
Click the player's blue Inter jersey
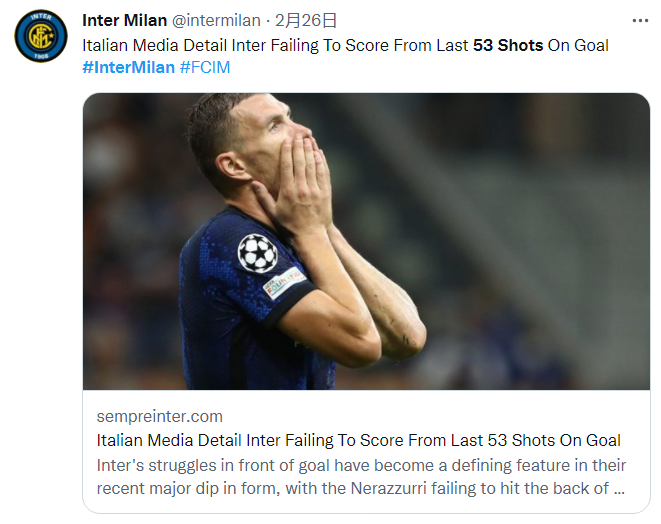point(230,320)
